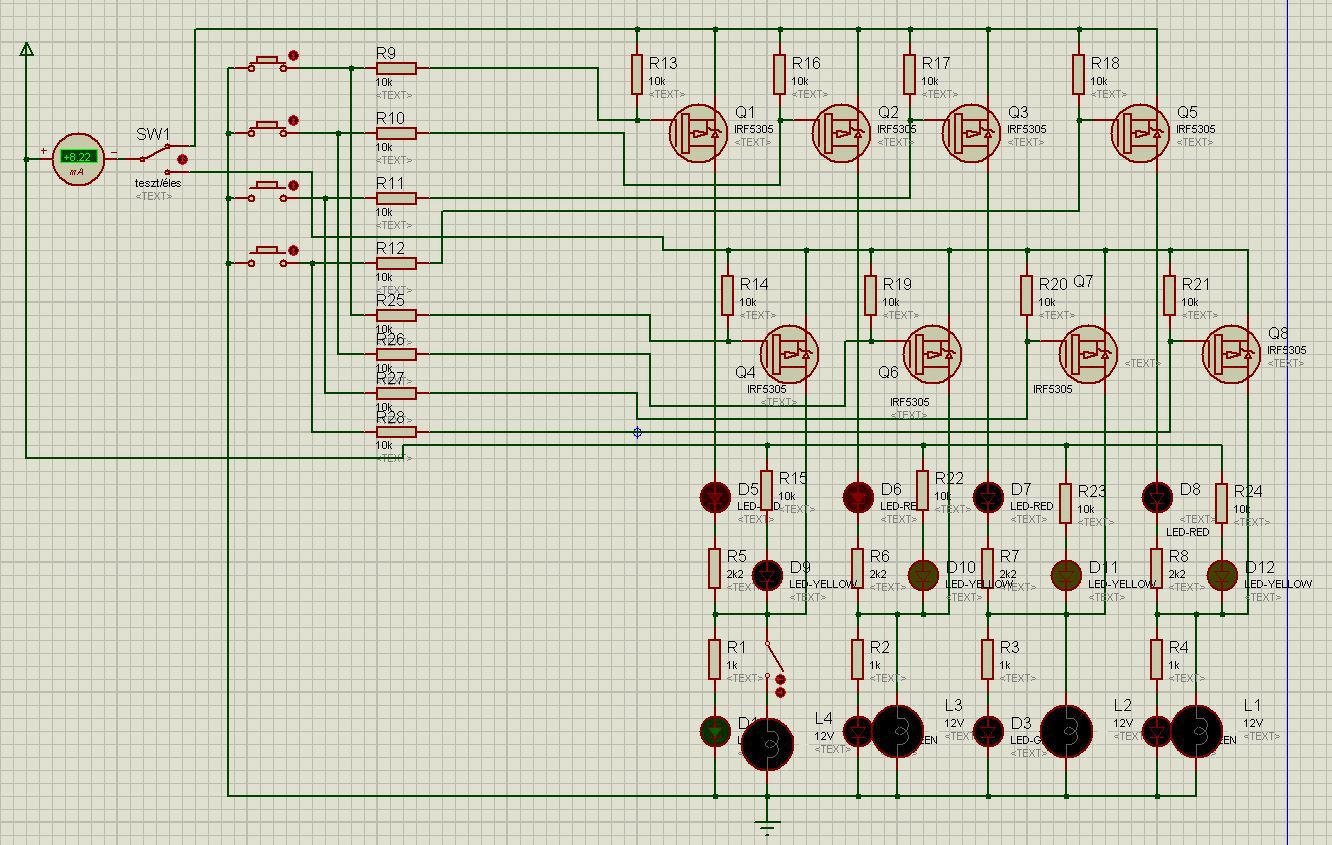Image resolution: width=1332 pixels, height=845 pixels.
Task: Click the Q1 IRF5305 MOSFET symbol
Action: click(699, 133)
